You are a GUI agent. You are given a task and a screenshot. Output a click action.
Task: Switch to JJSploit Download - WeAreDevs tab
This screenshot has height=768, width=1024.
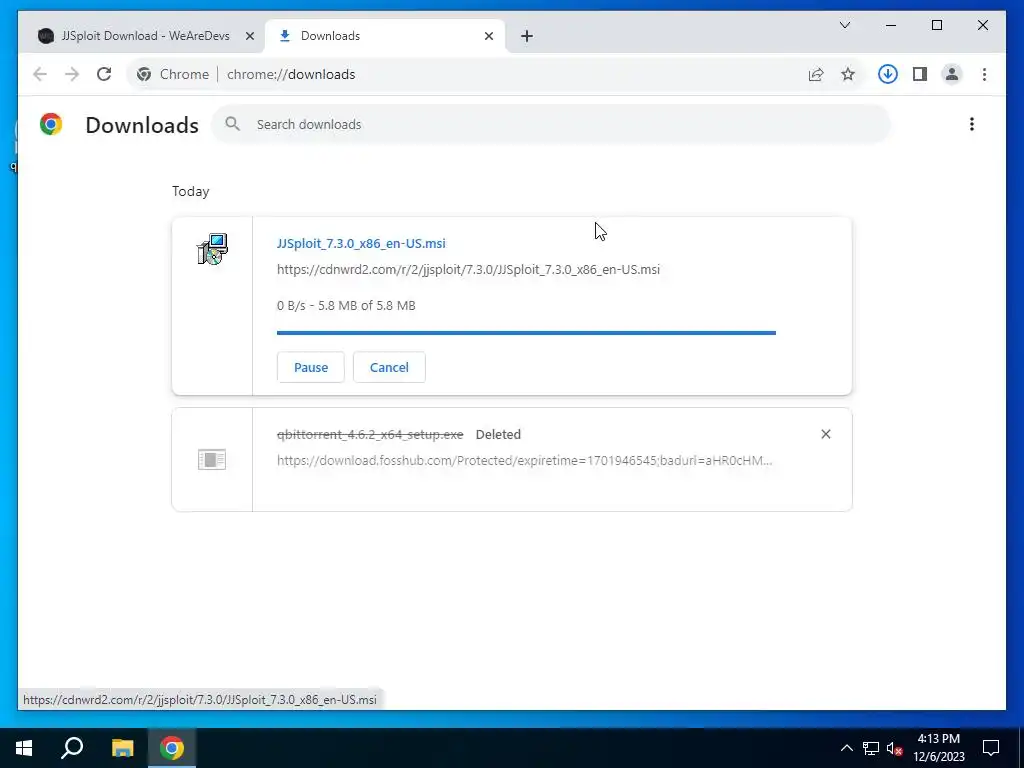point(145,36)
